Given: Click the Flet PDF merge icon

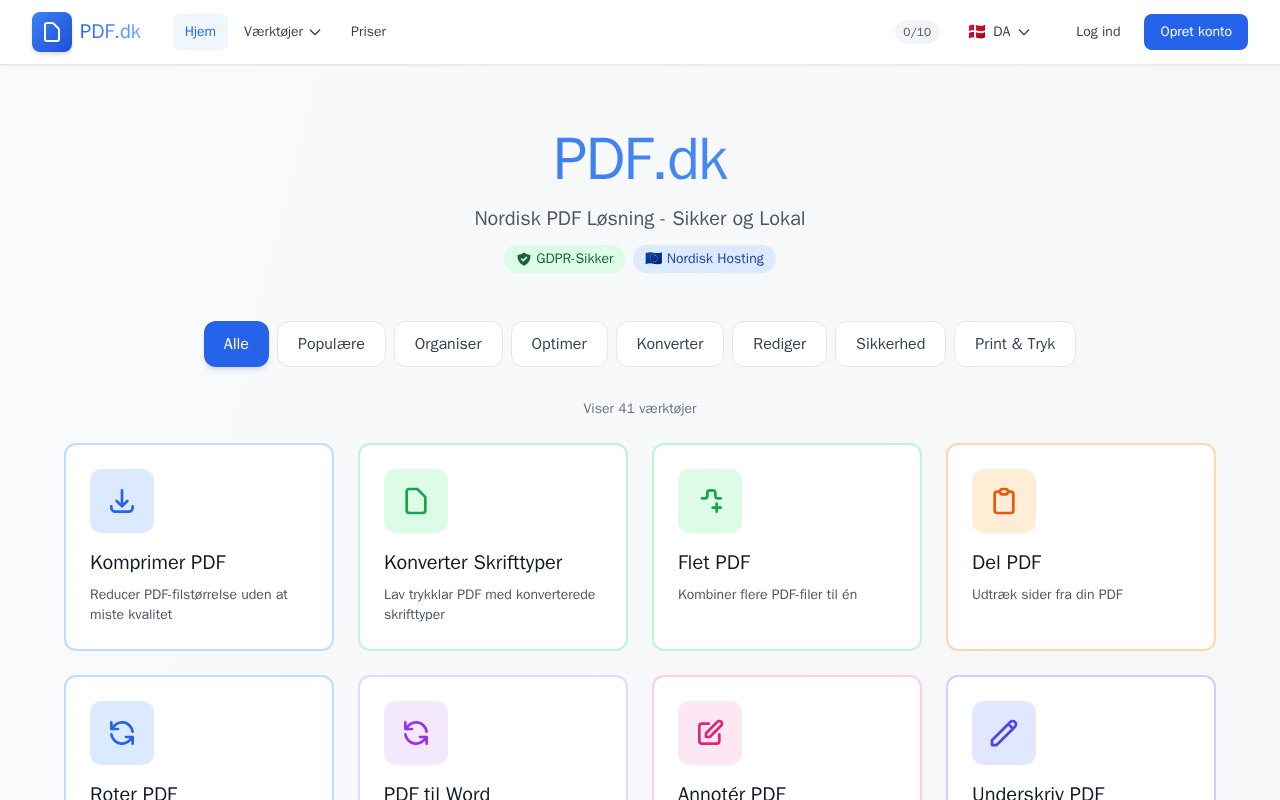Looking at the screenshot, I should (710, 501).
